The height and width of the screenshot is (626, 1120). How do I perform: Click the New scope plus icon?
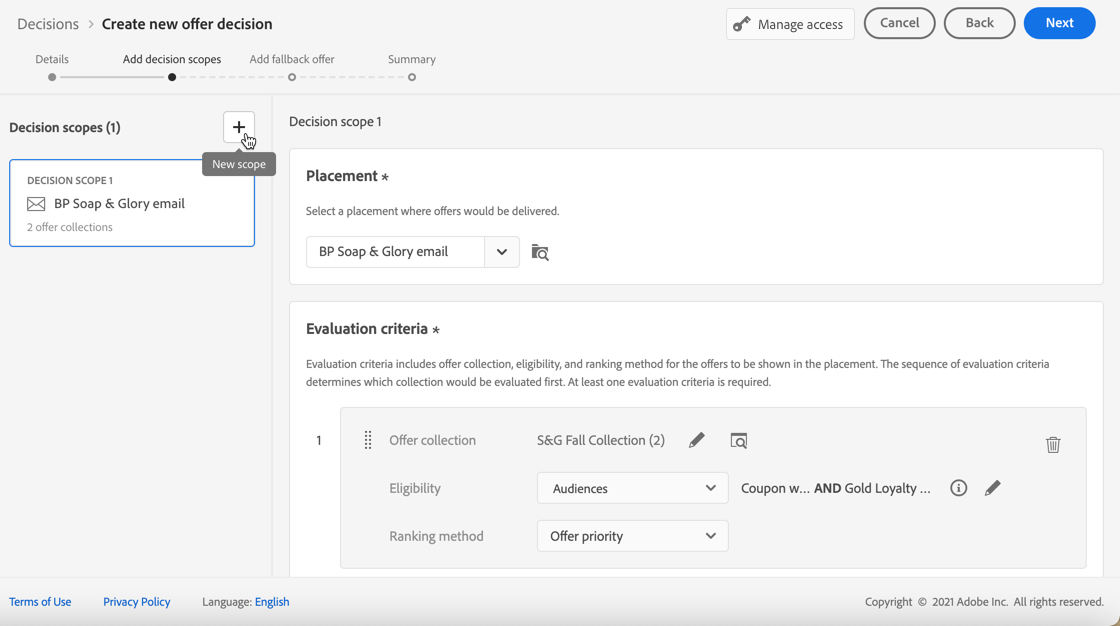238,127
